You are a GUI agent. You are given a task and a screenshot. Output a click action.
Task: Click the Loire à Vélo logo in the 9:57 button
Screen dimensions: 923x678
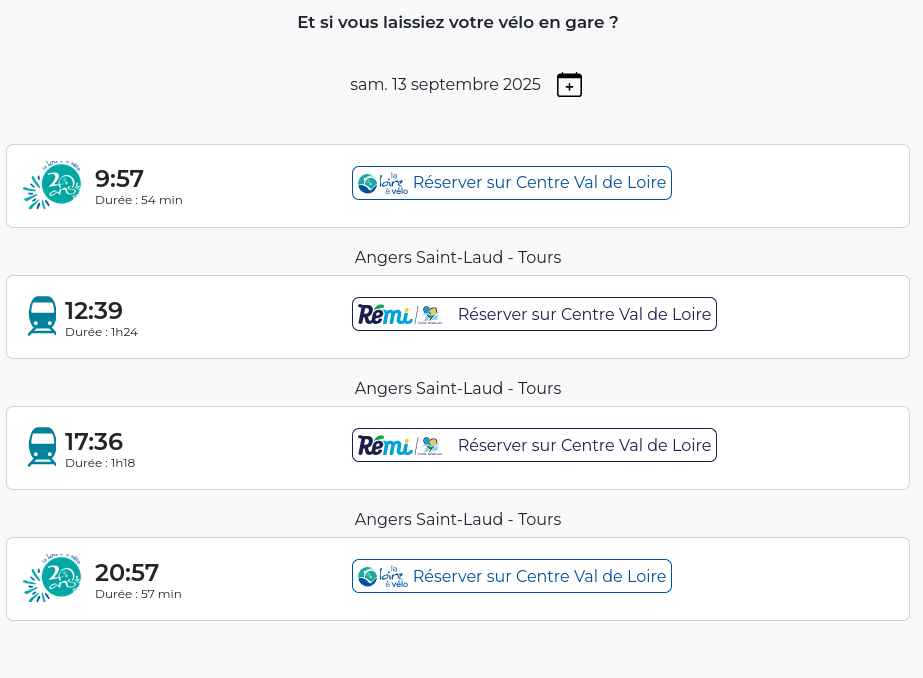coord(383,184)
